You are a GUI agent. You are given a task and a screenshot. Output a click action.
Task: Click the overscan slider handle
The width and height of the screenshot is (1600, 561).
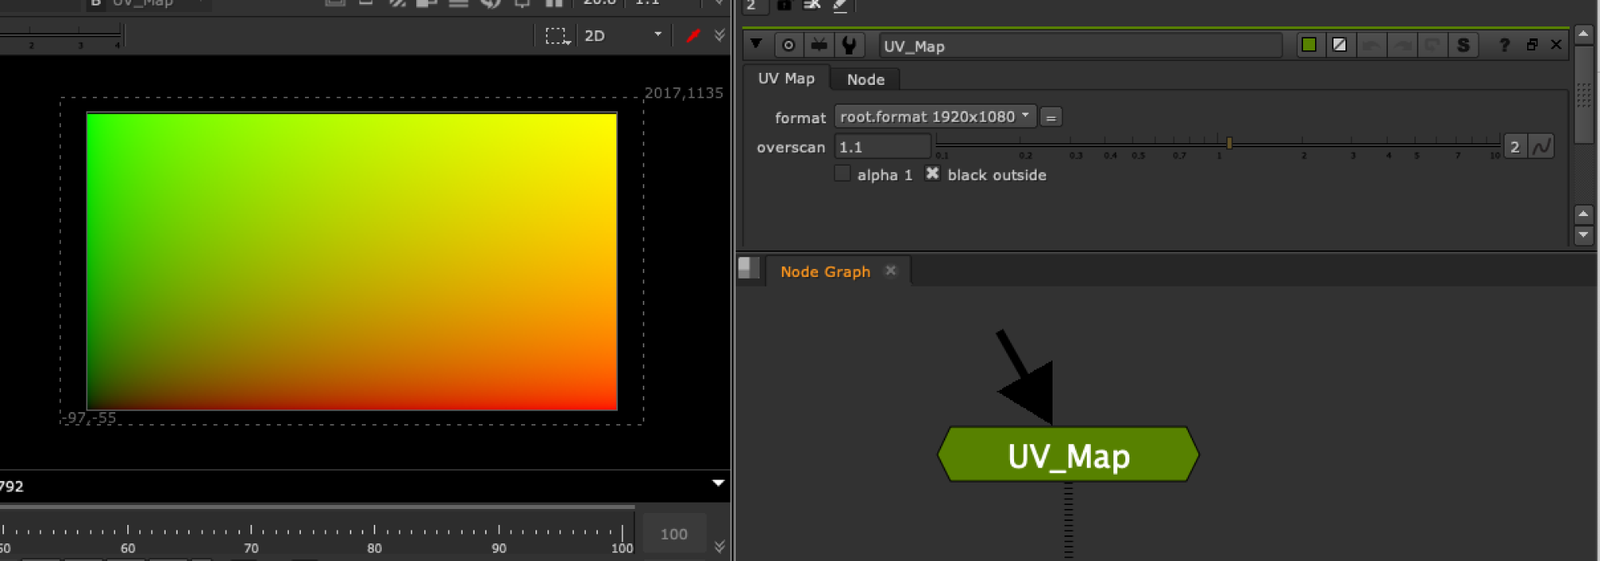pos(1229,143)
